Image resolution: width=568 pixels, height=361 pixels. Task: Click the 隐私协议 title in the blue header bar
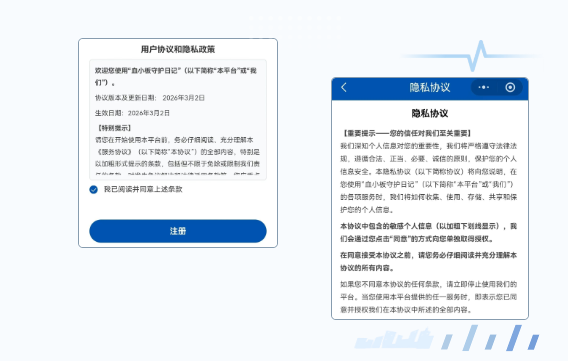tap(430, 87)
